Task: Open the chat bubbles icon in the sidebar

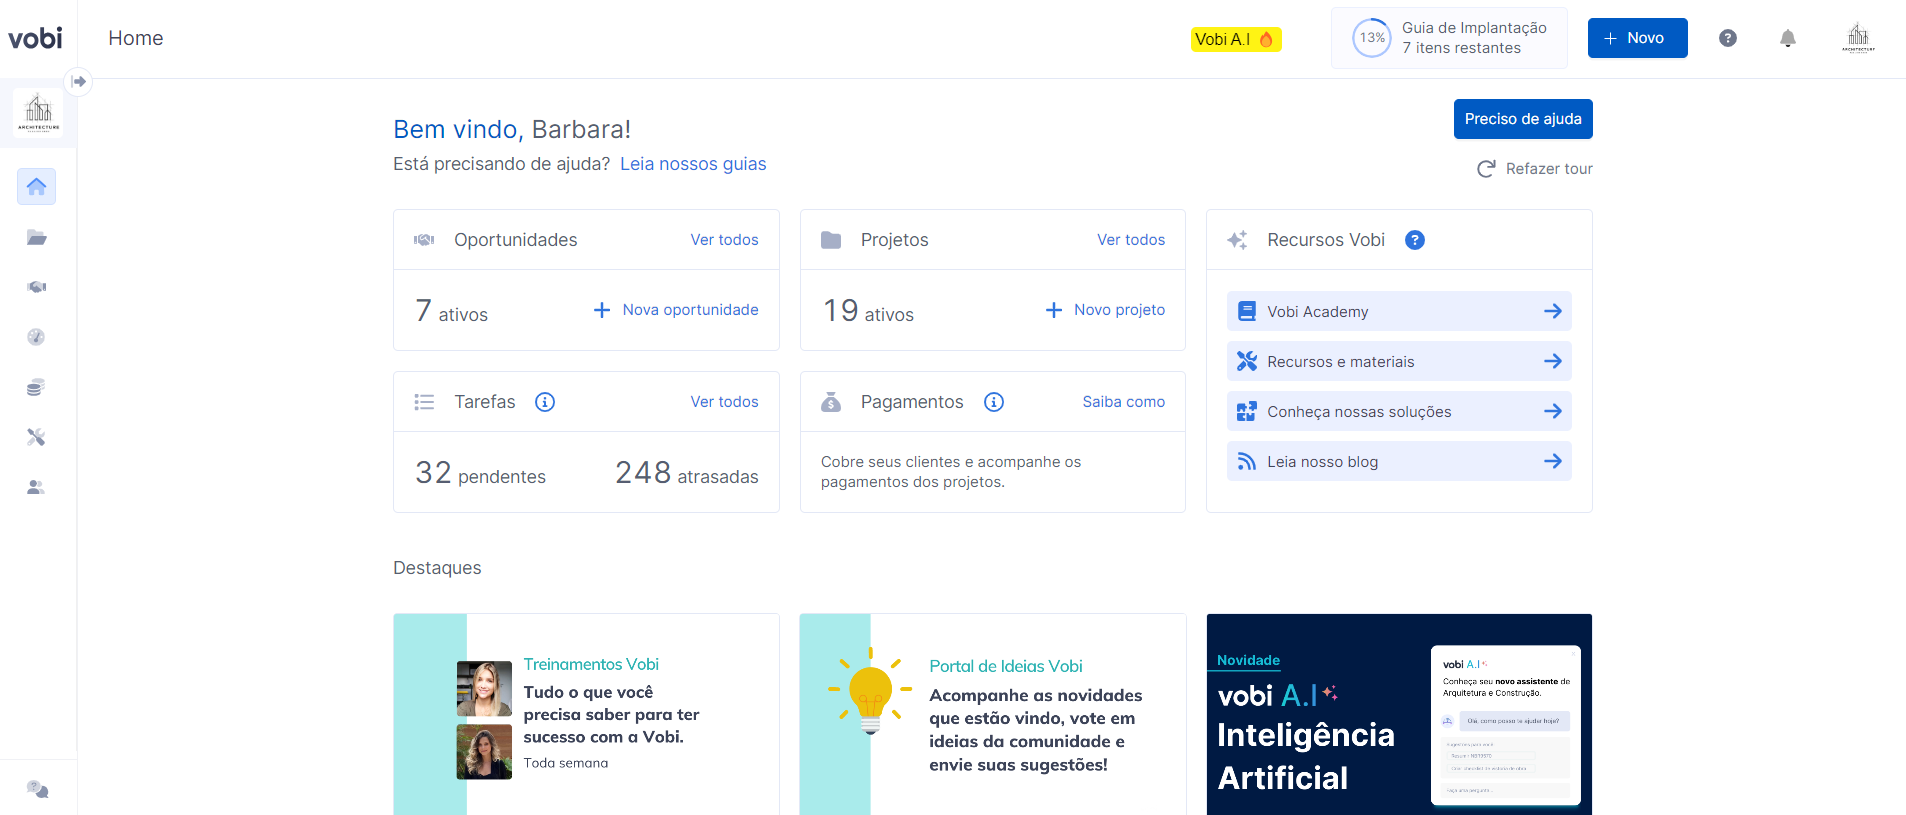Action: (37, 789)
